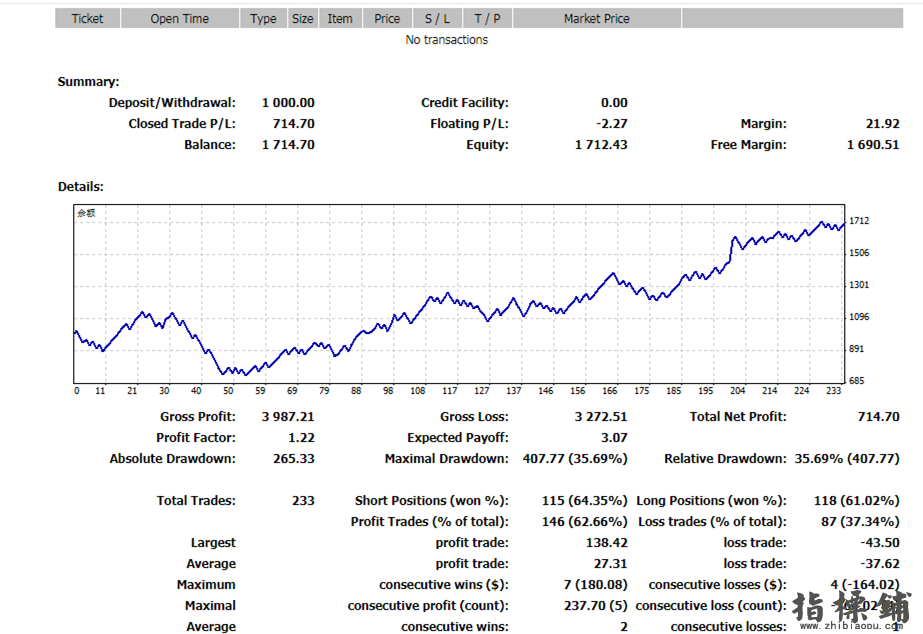The width and height of the screenshot is (923, 634).
Task: Select the Type column header
Action: (263, 18)
